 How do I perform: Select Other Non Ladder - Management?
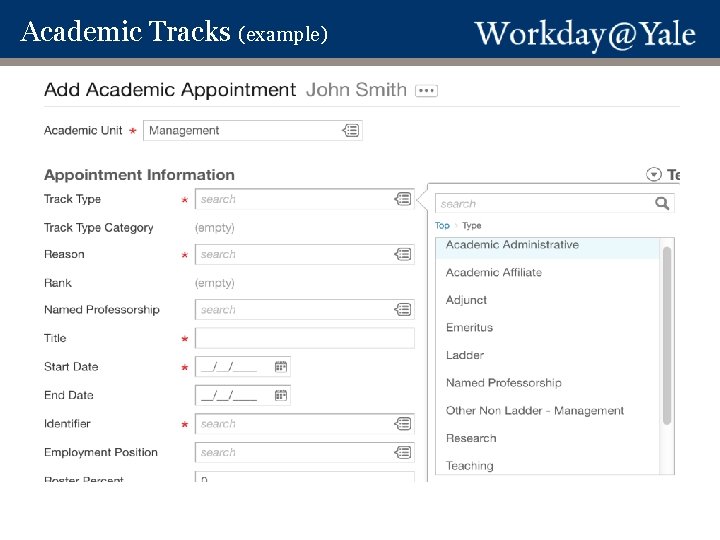click(x=547, y=410)
